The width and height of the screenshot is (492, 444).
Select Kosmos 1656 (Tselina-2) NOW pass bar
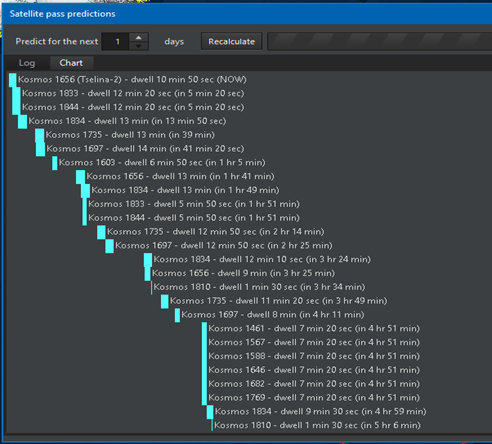(x=13, y=80)
